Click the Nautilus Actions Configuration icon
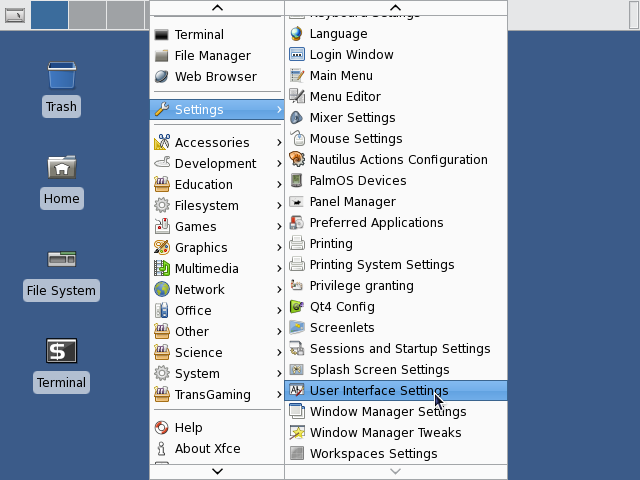Image resolution: width=640 pixels, height=480 pixels. [297, 160]
